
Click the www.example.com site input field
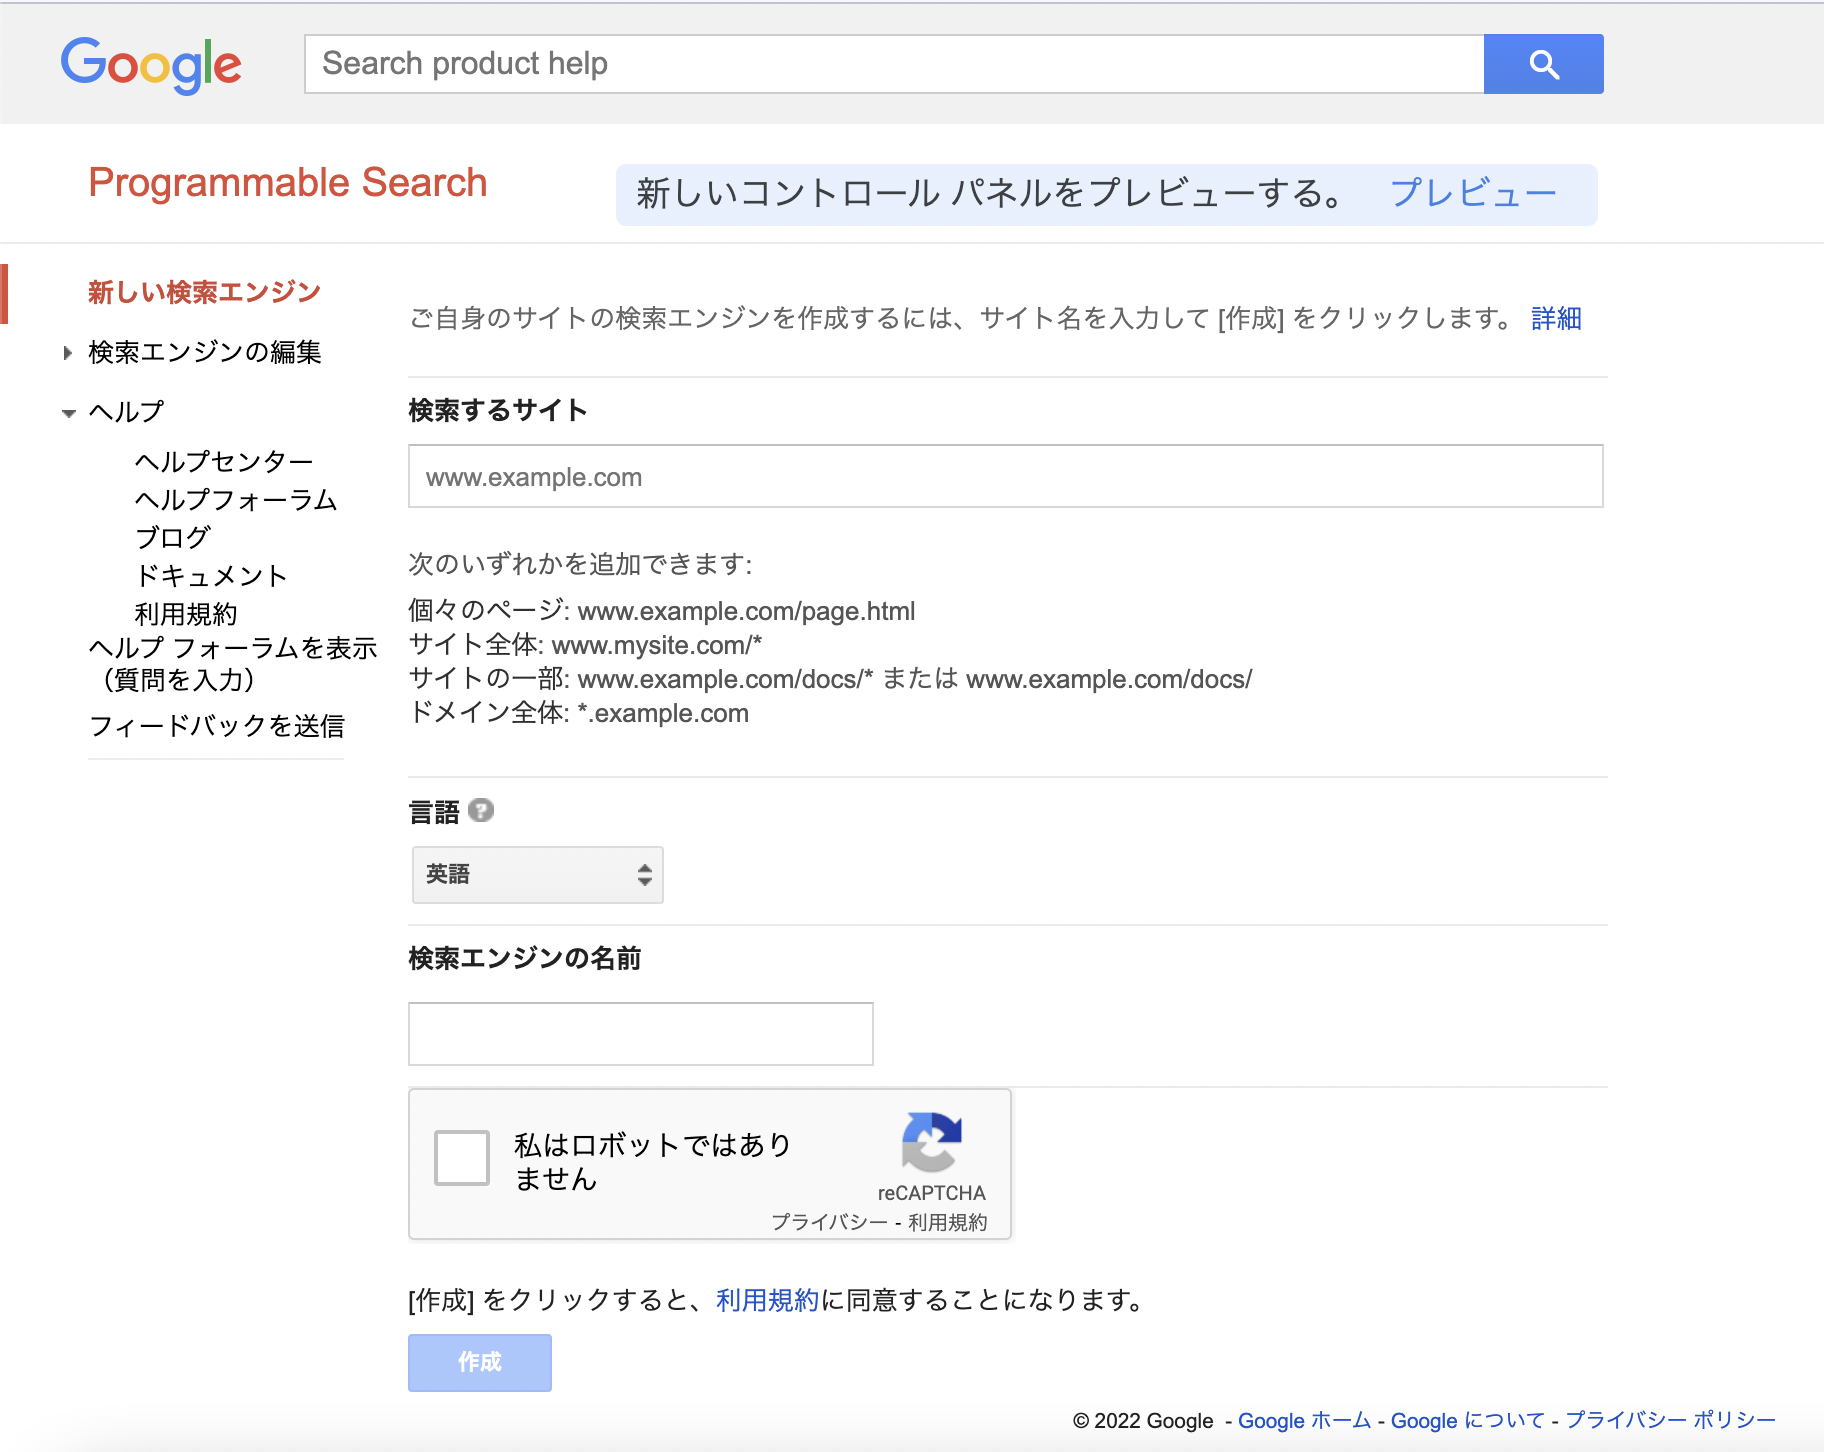pos(1006,476)
